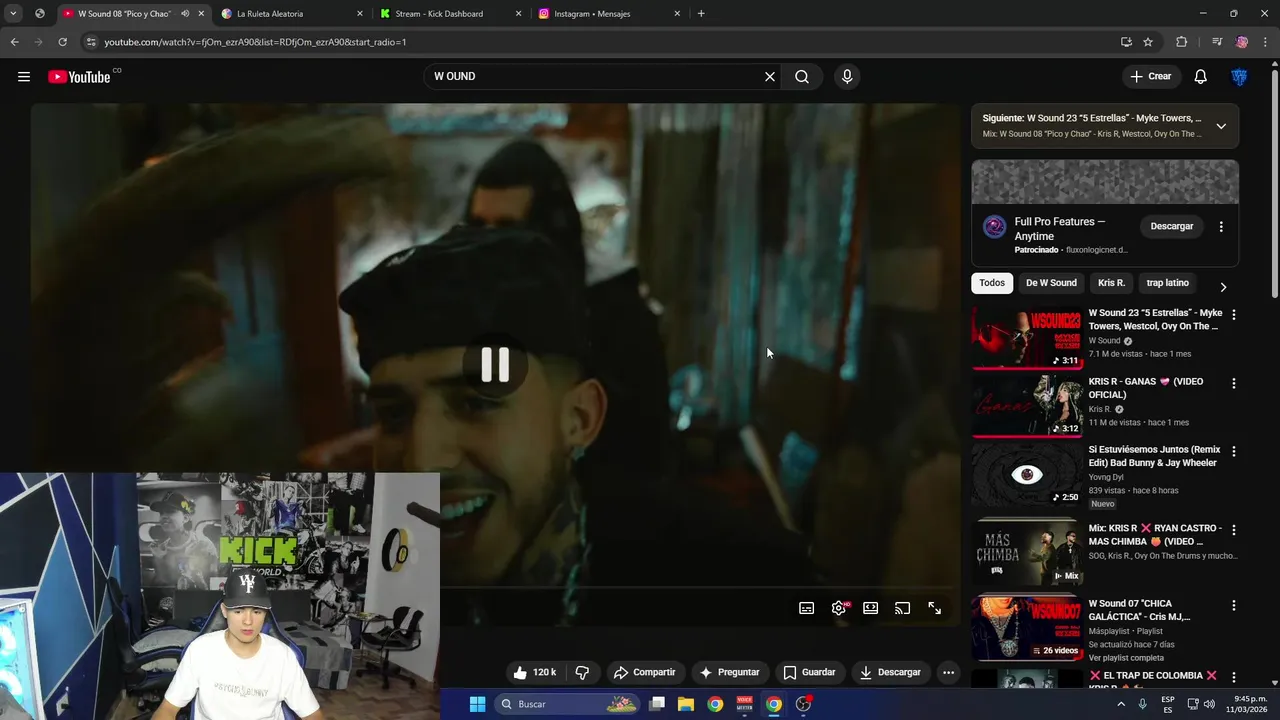The width and height of the screenshot is (1280, 720).
Task: Click the Preguntar button
Action: [729, 673]
